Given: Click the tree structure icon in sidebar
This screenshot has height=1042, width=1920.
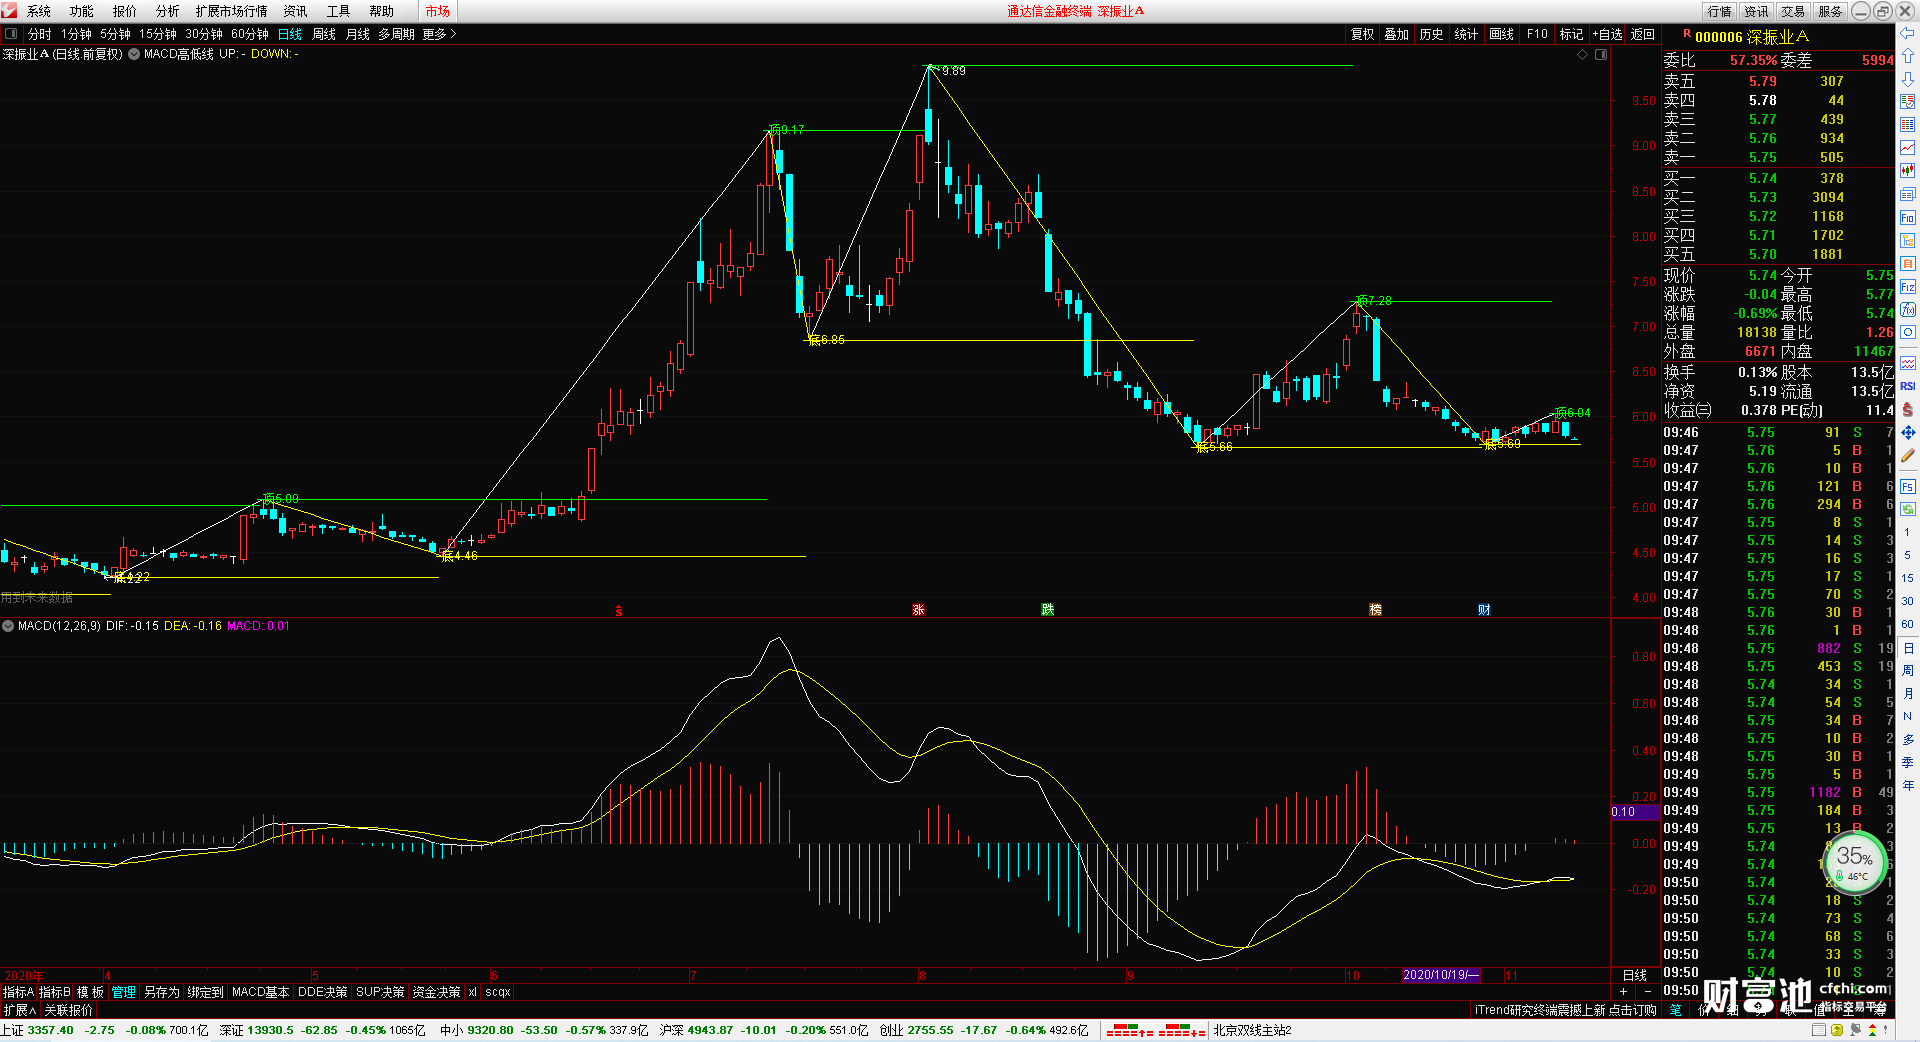Looking at the screenshot, I should pyautogui.click(x=1907, y=240).
